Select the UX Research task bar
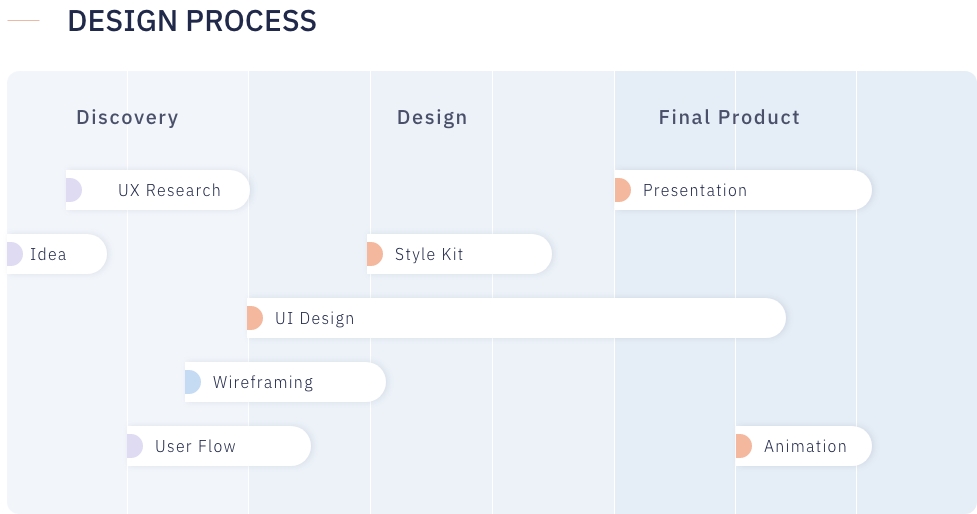Viewport: 977px width, 514px height. [x=158, y=190]
